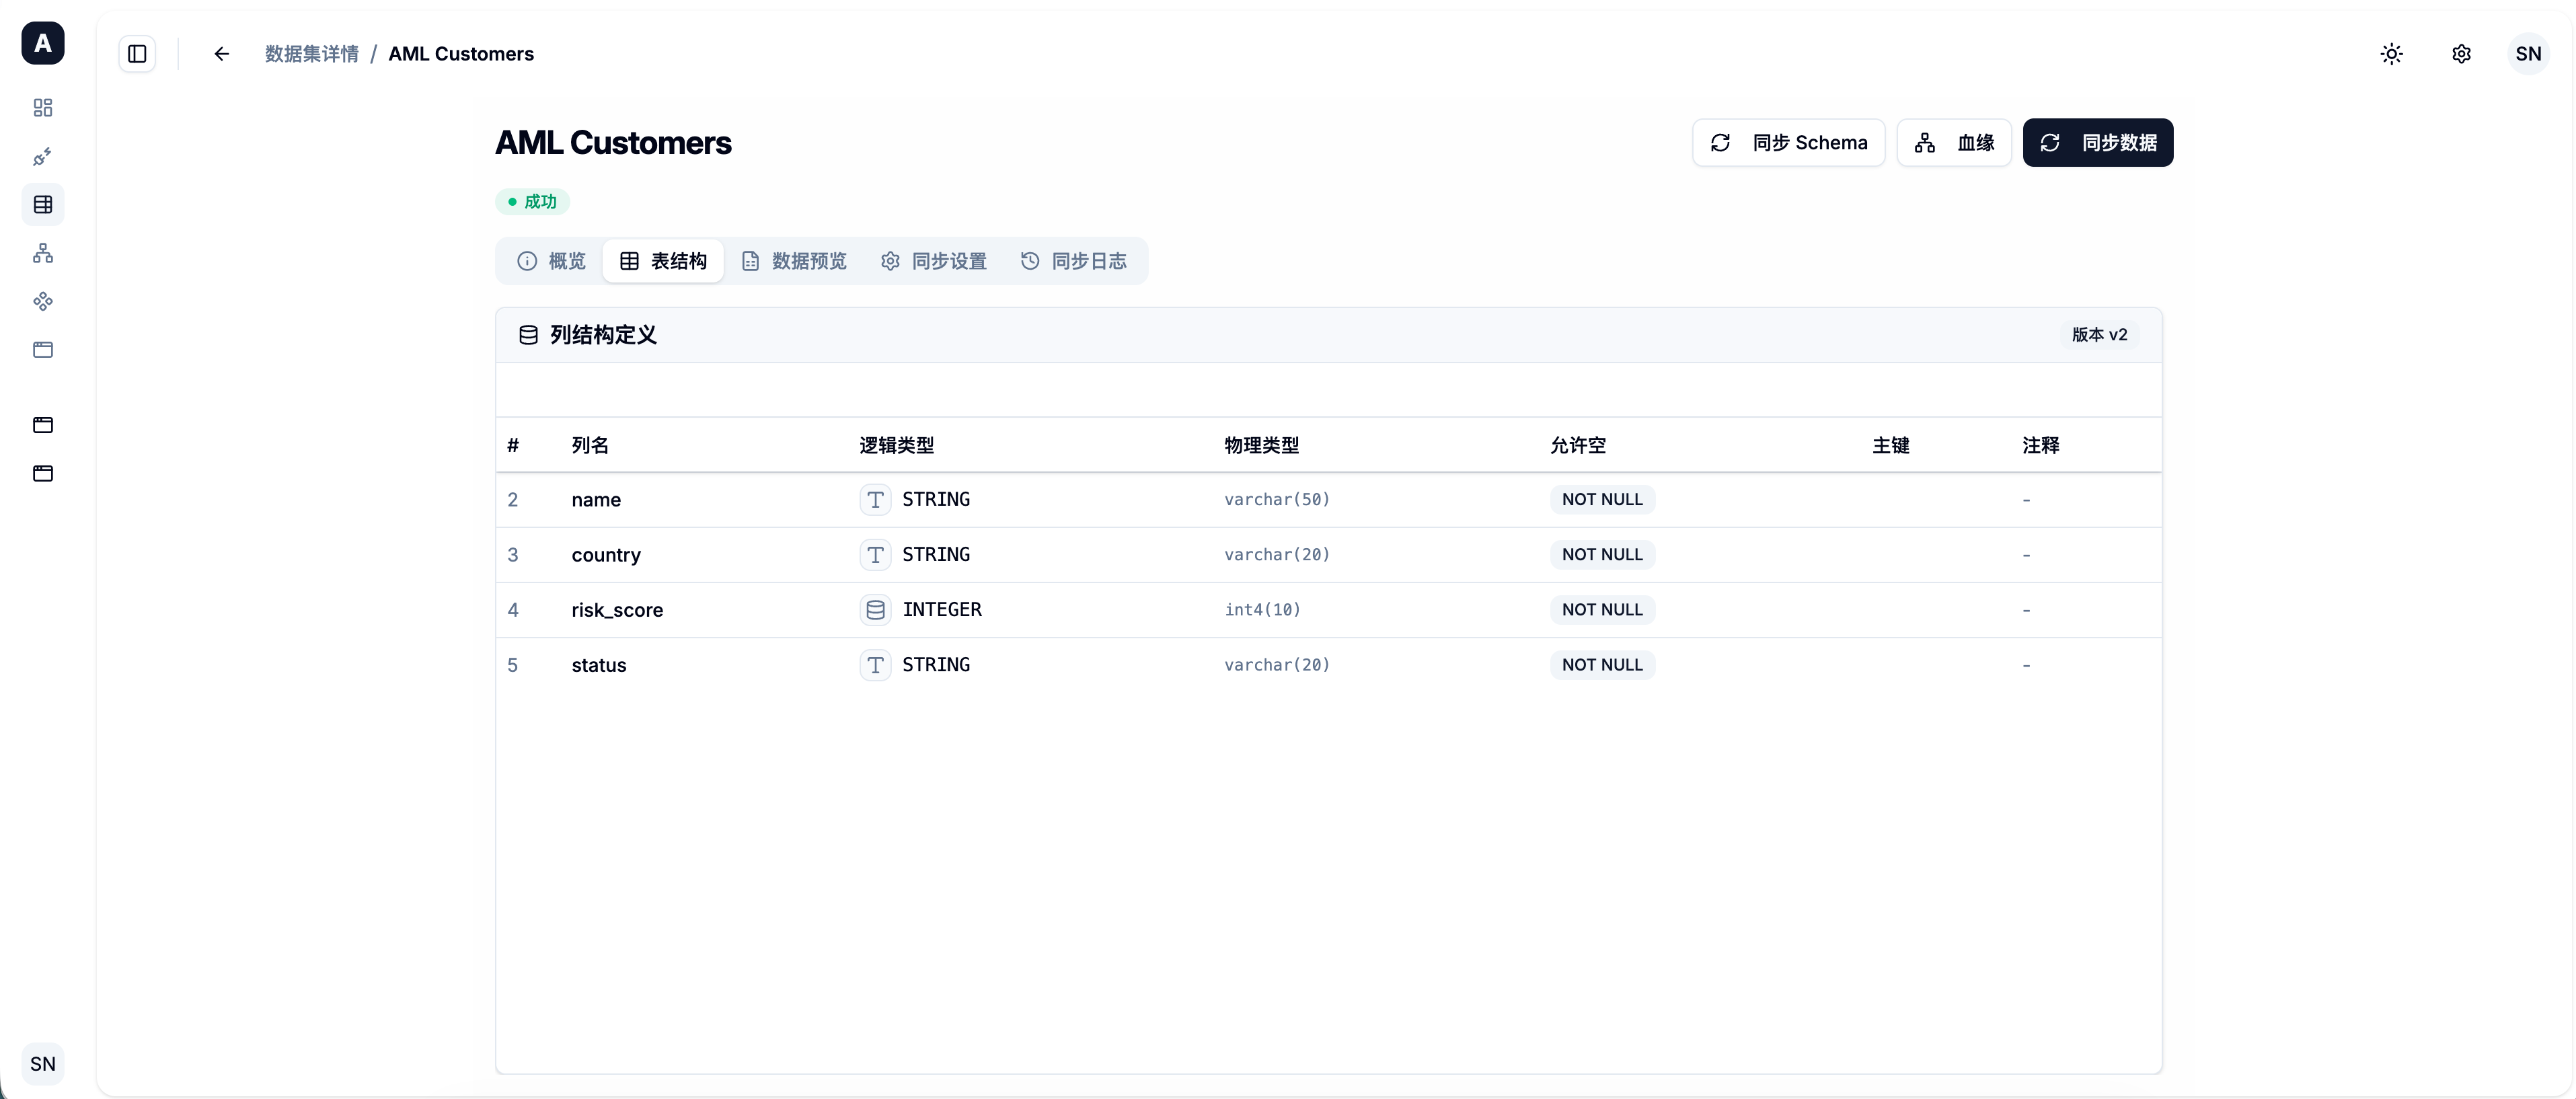2576x1099 pixels.
Task: Click the 物理类型 column header
Action: (x=1262, y=445)
